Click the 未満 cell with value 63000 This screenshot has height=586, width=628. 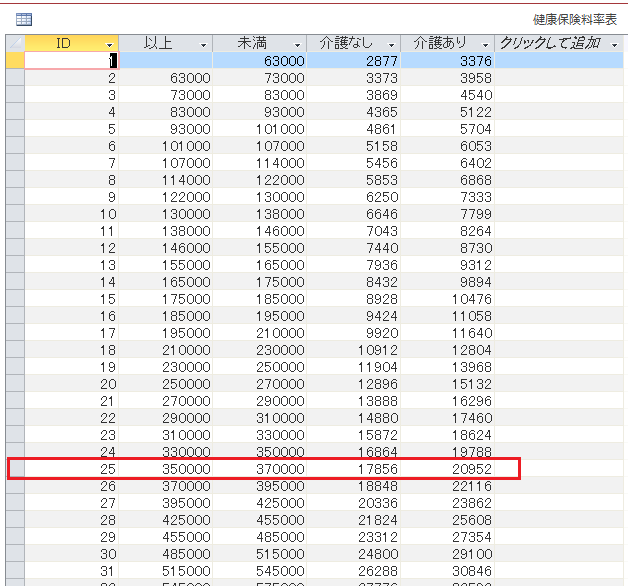(x=260, y=60)
